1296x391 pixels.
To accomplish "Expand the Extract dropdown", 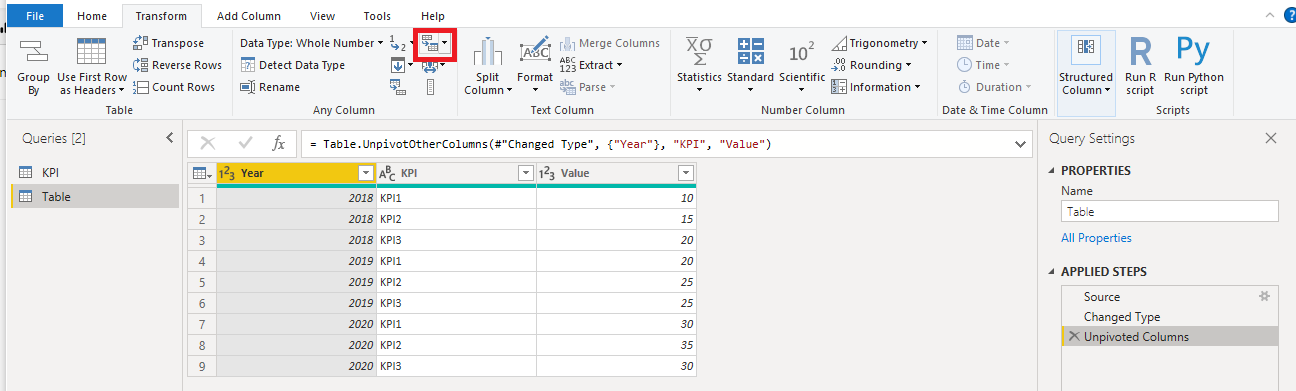I will click(x=590, y=65).
